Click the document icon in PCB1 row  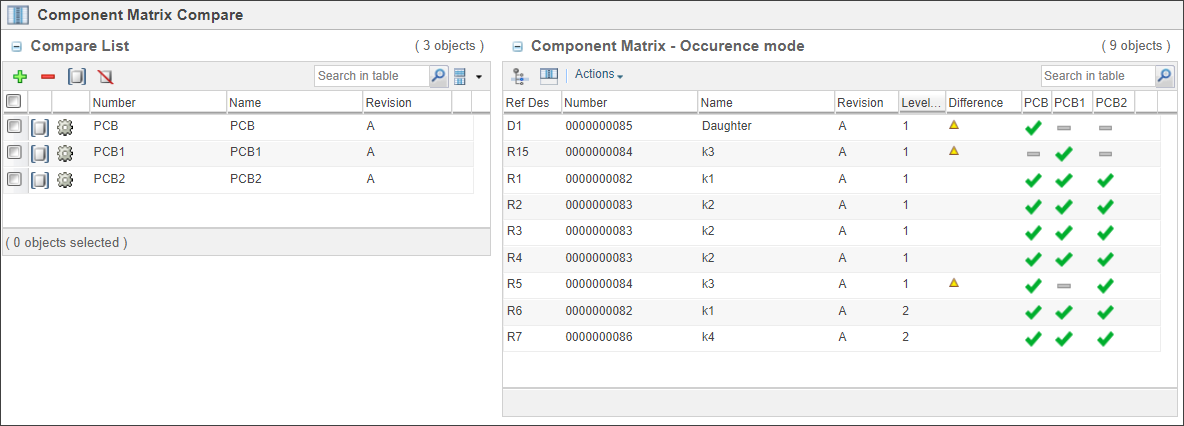(39, 153)
